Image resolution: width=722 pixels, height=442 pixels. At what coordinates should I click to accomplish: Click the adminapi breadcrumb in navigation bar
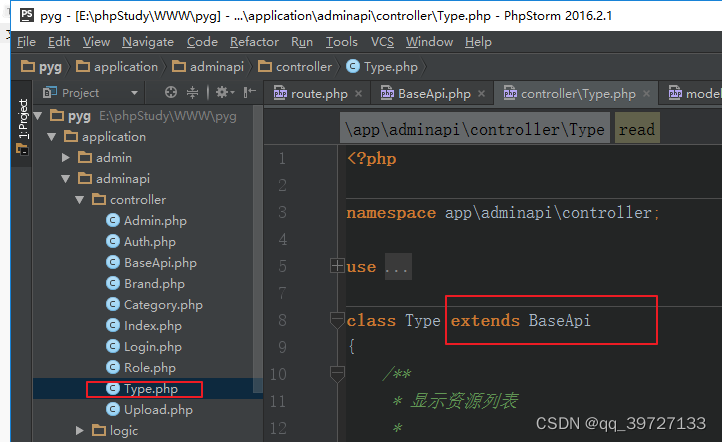(208, 67)
